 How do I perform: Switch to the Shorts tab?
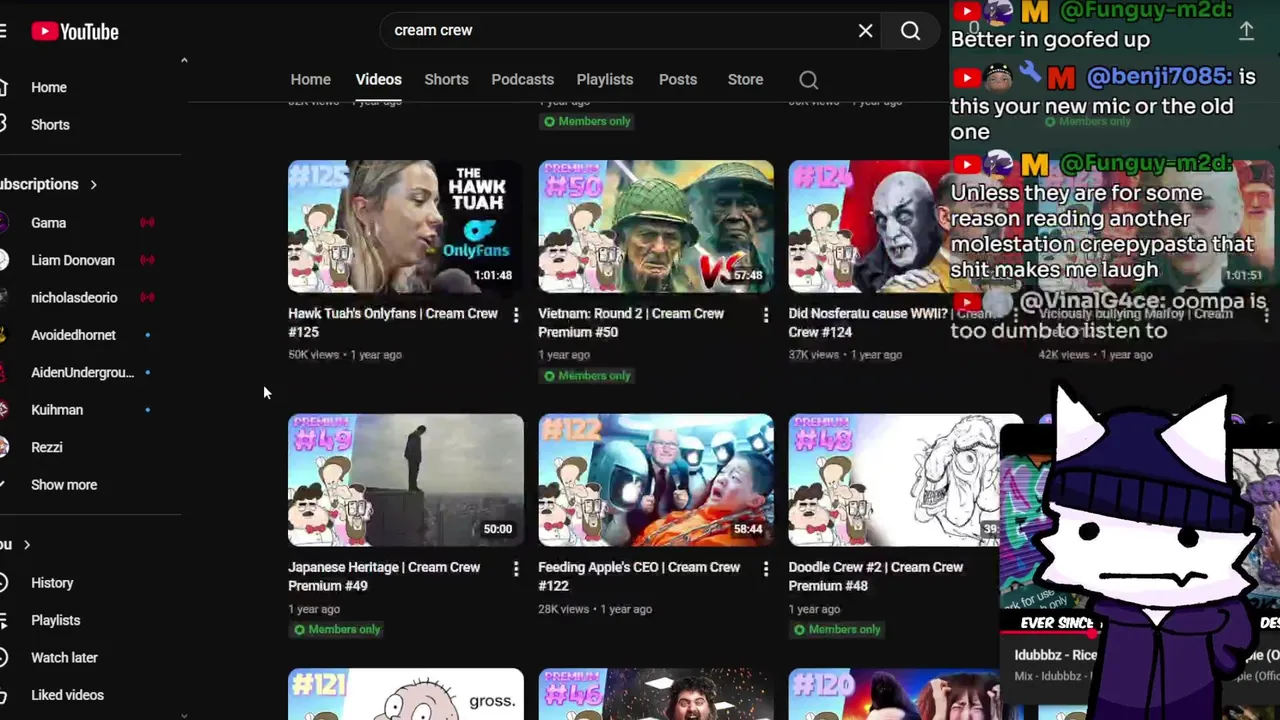pyautogui.click(x=446, y=79)
